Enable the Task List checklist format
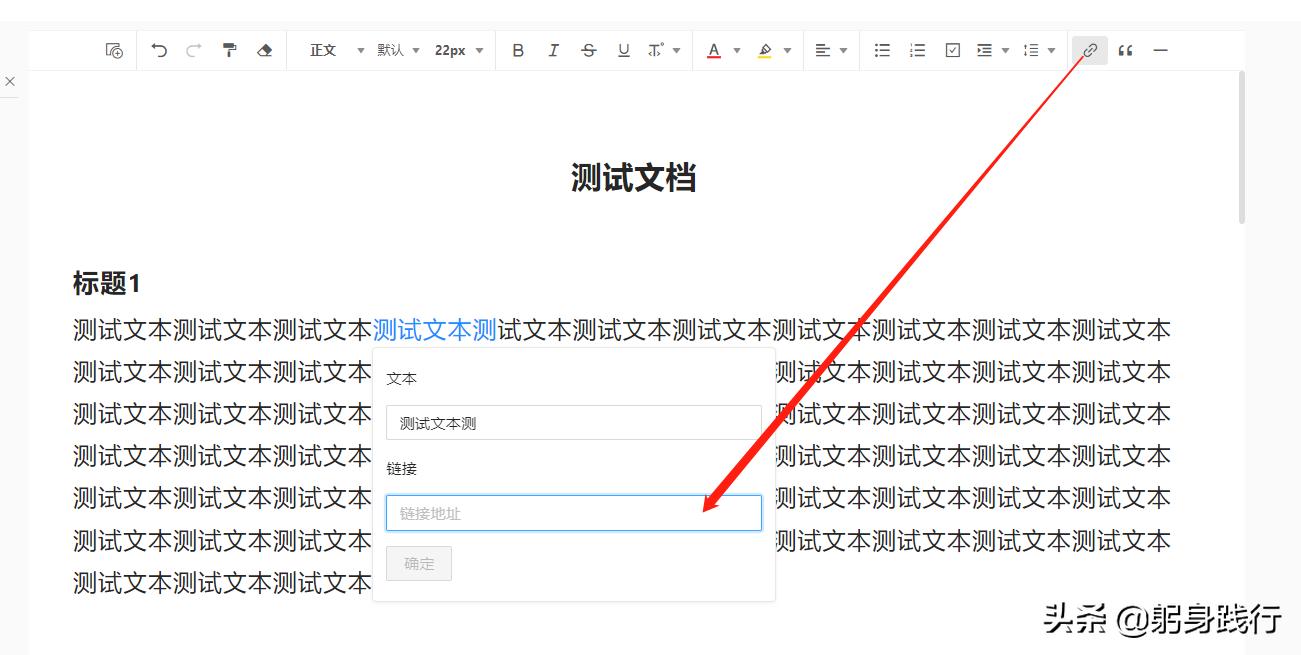This screenshot has height=655, width=1301. (951, 50)
